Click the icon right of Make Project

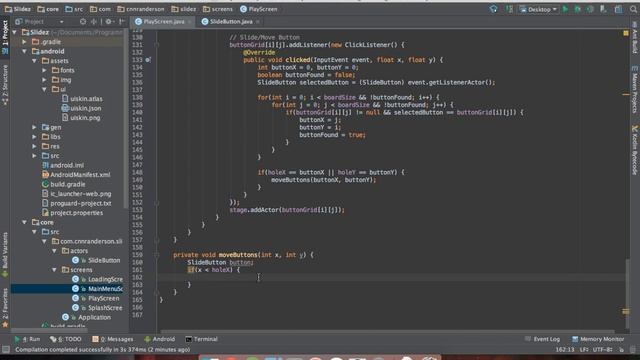[x=509, y=9]
